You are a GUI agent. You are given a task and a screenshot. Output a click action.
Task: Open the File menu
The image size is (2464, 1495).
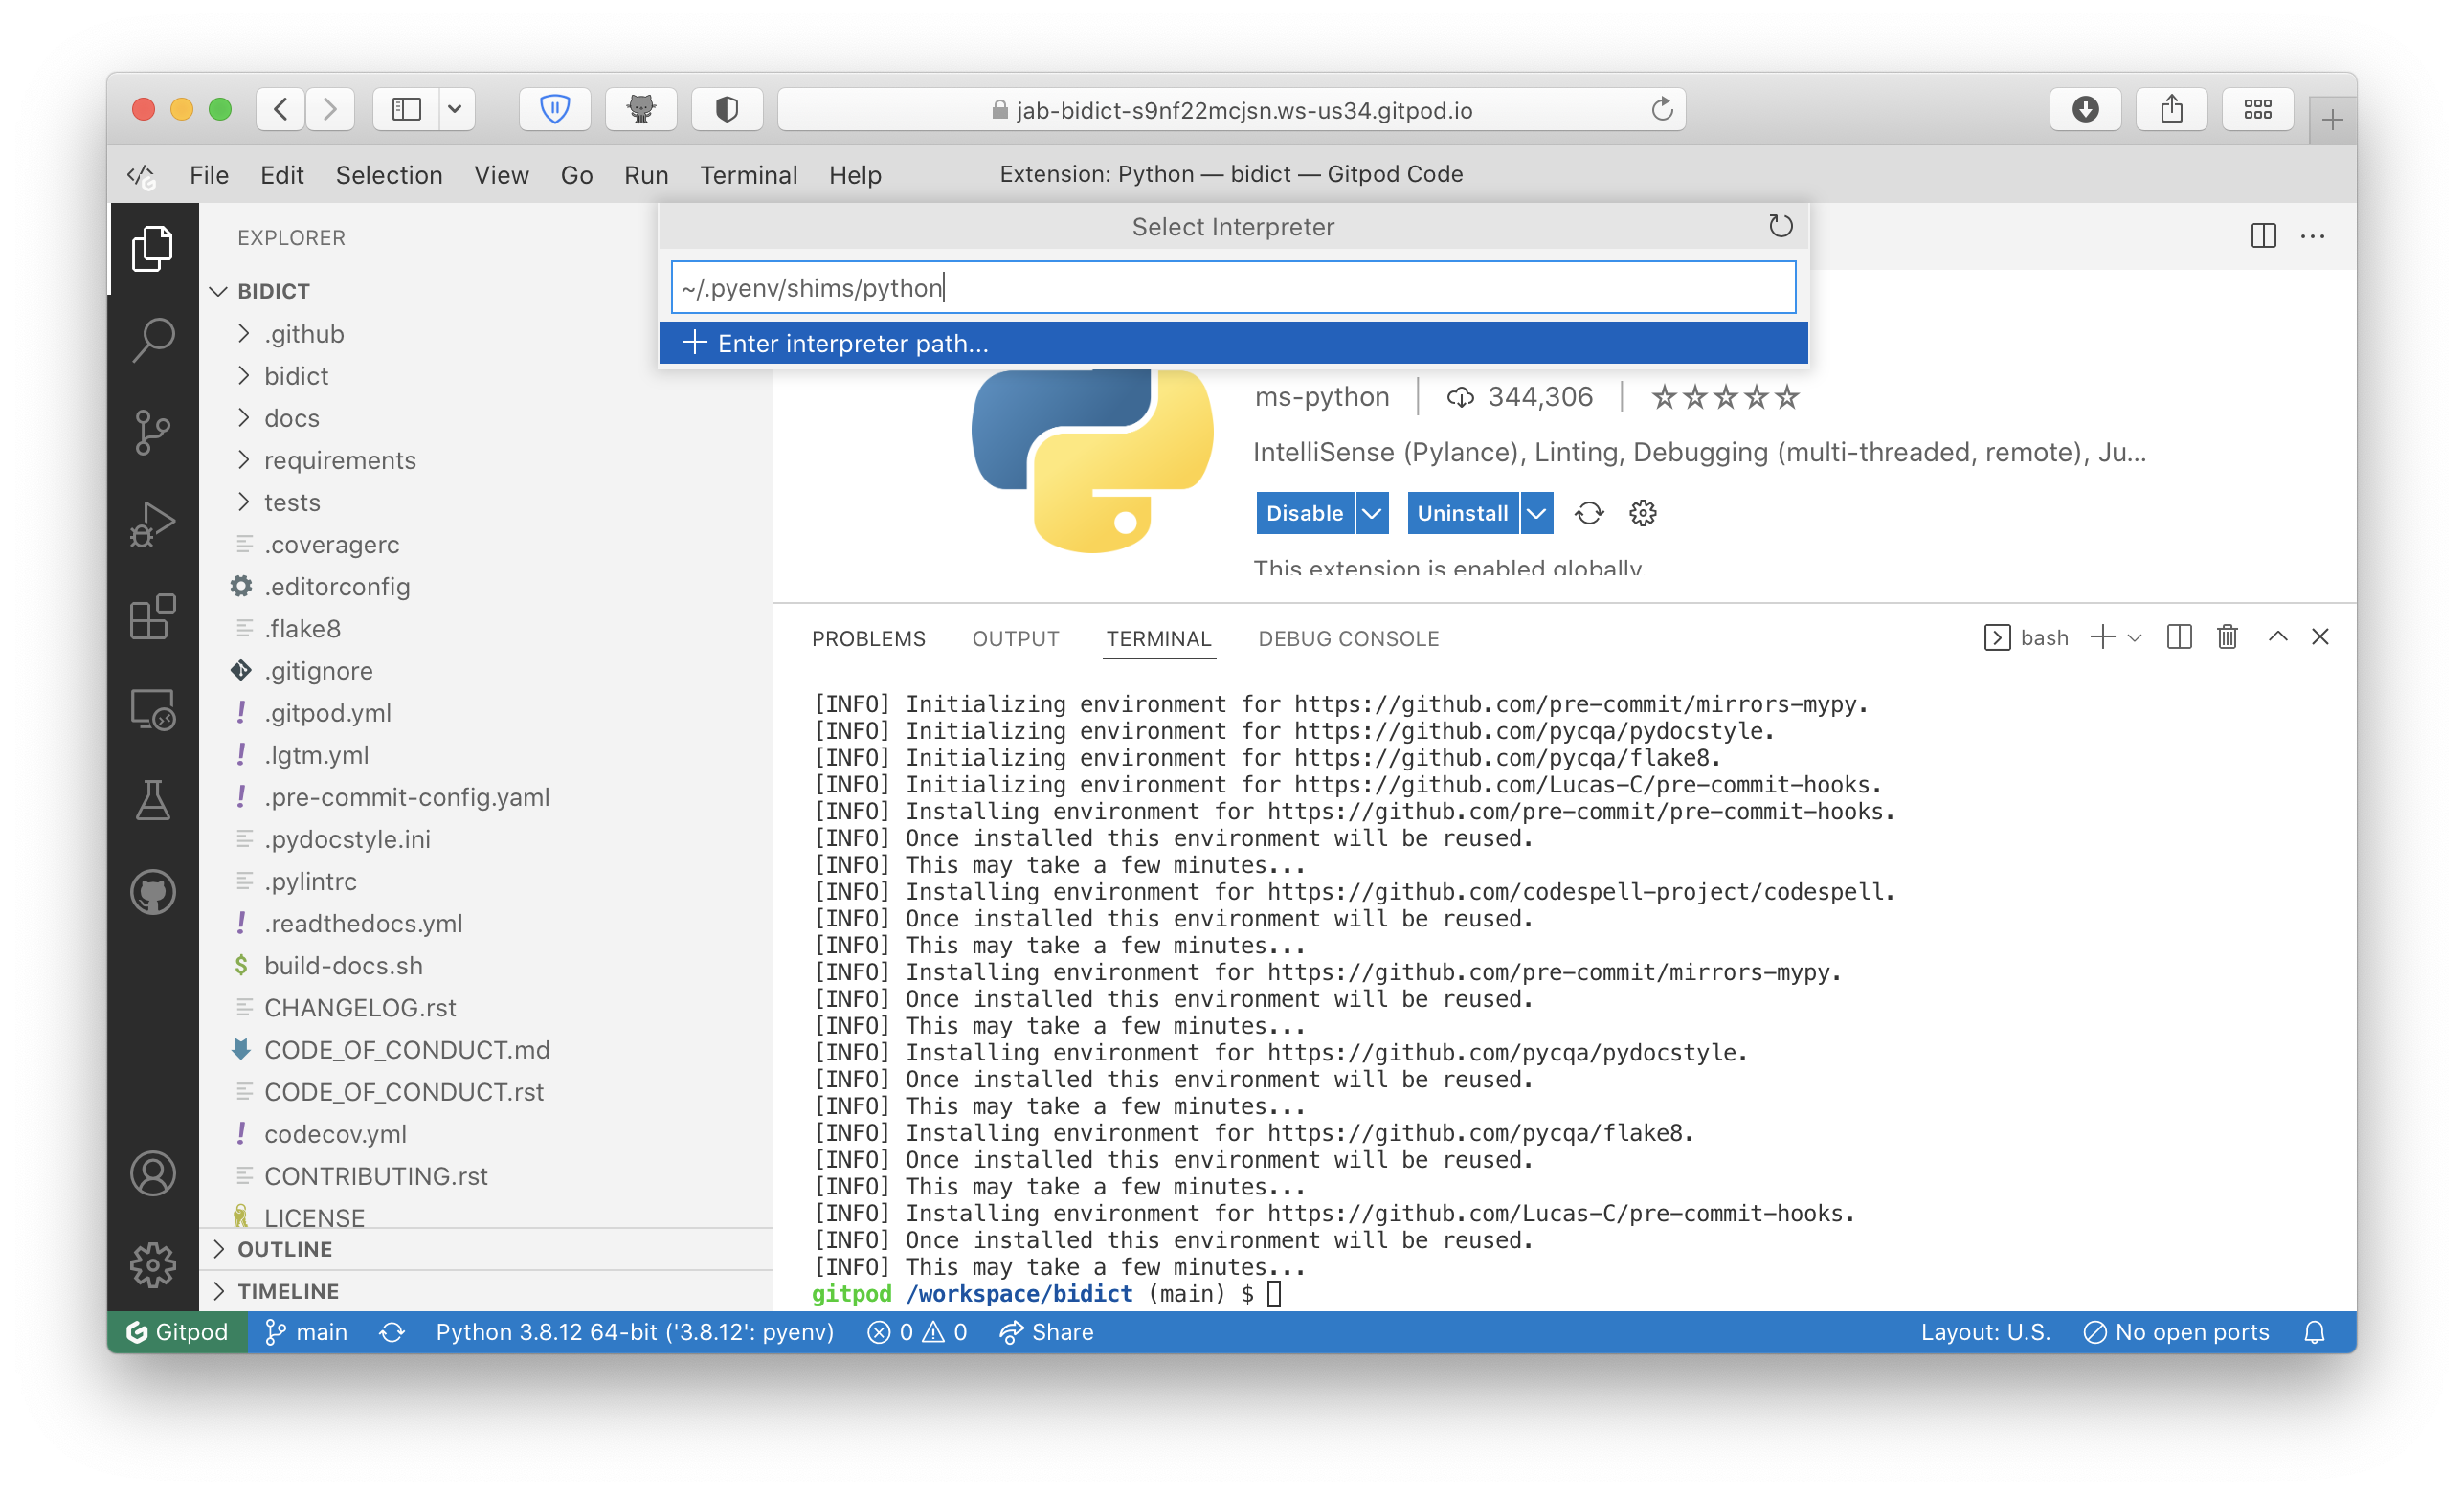209,175
